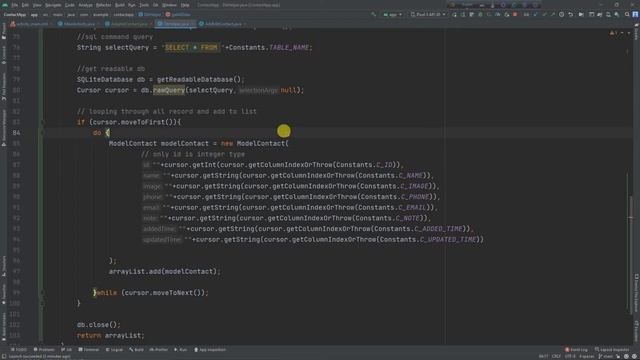Open the Structure sidebar panel
The height and width of the screenshot is (360, 640).
(4, 265)
